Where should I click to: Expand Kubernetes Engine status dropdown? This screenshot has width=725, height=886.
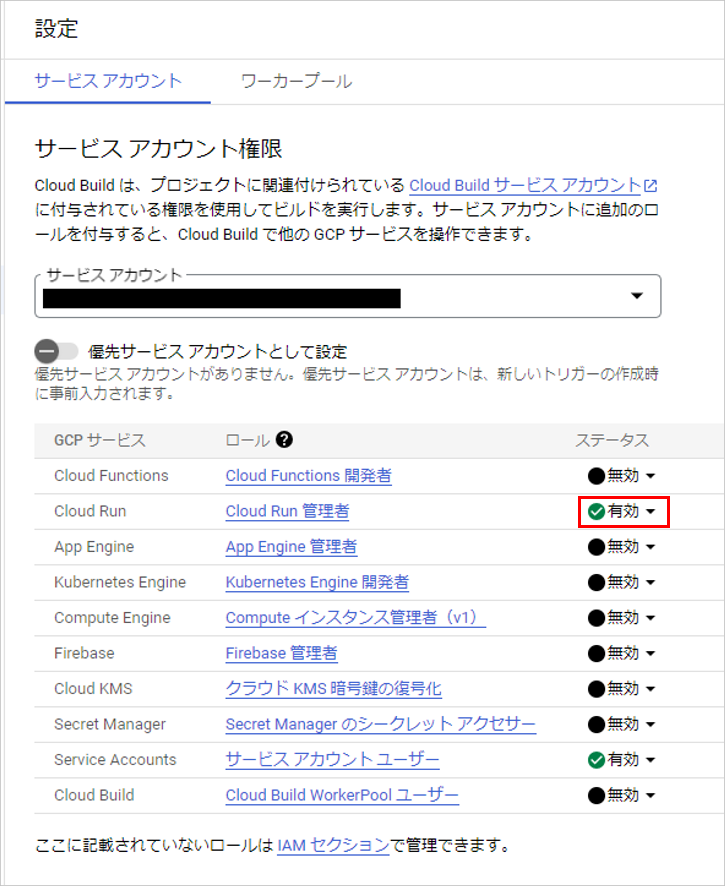pos(622,583)
